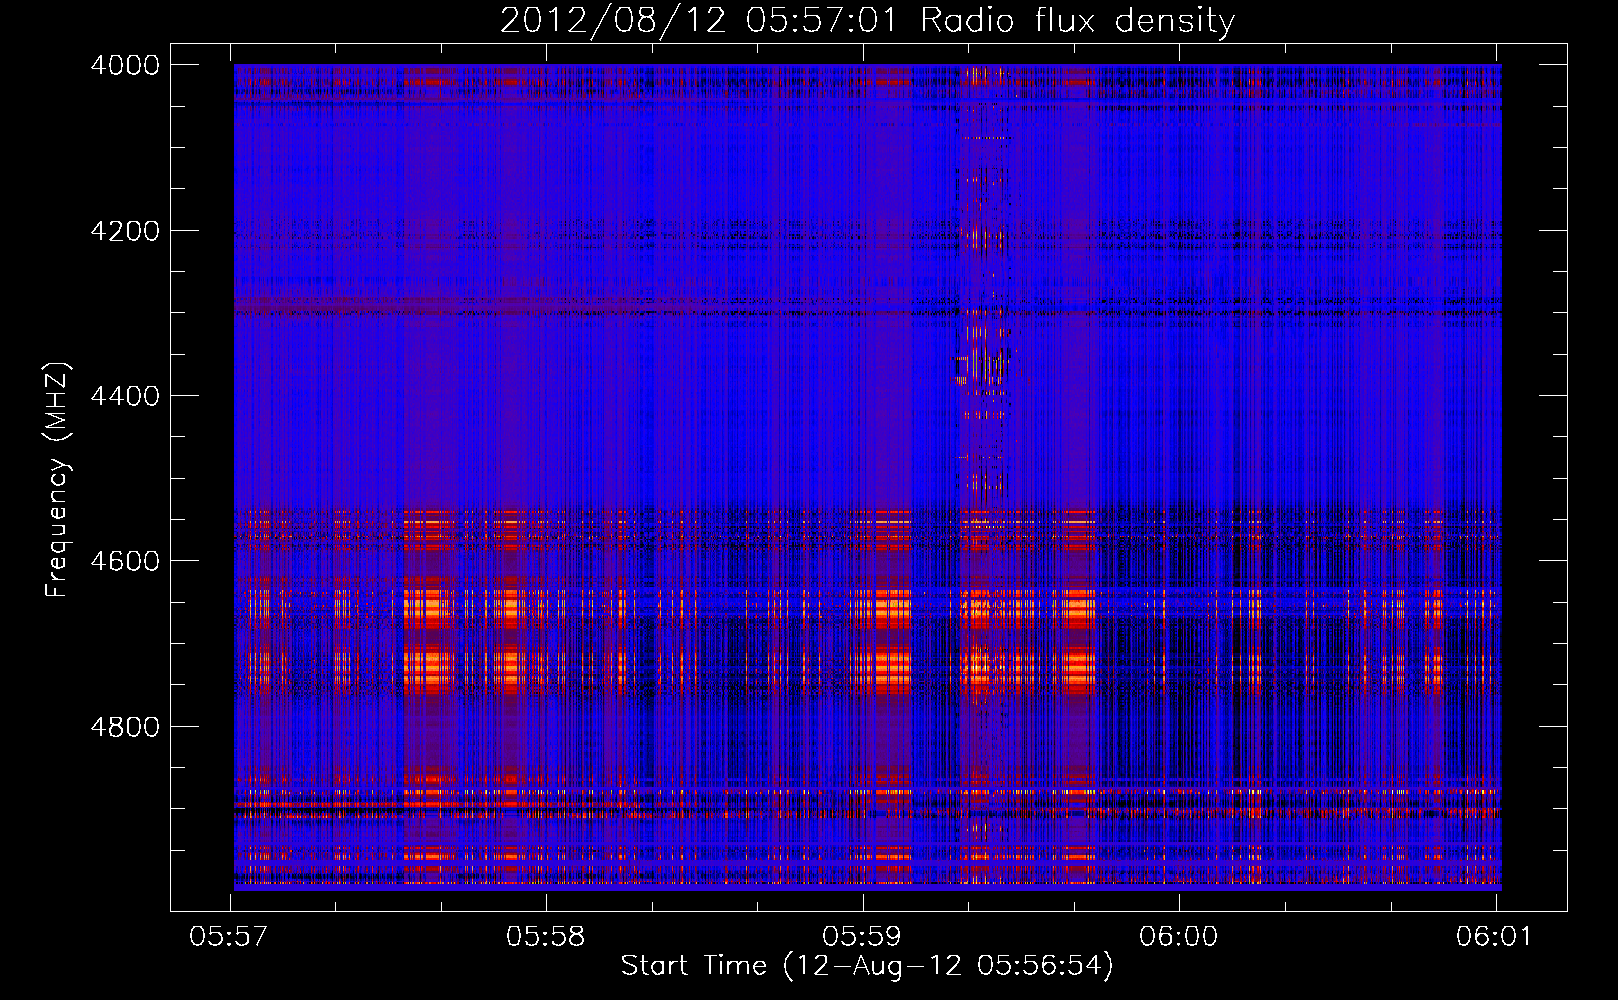Click the 05:57 time axis label
Image resolution: width=1618 pixels, height=1000 pixels.
[x=229, y=937]
